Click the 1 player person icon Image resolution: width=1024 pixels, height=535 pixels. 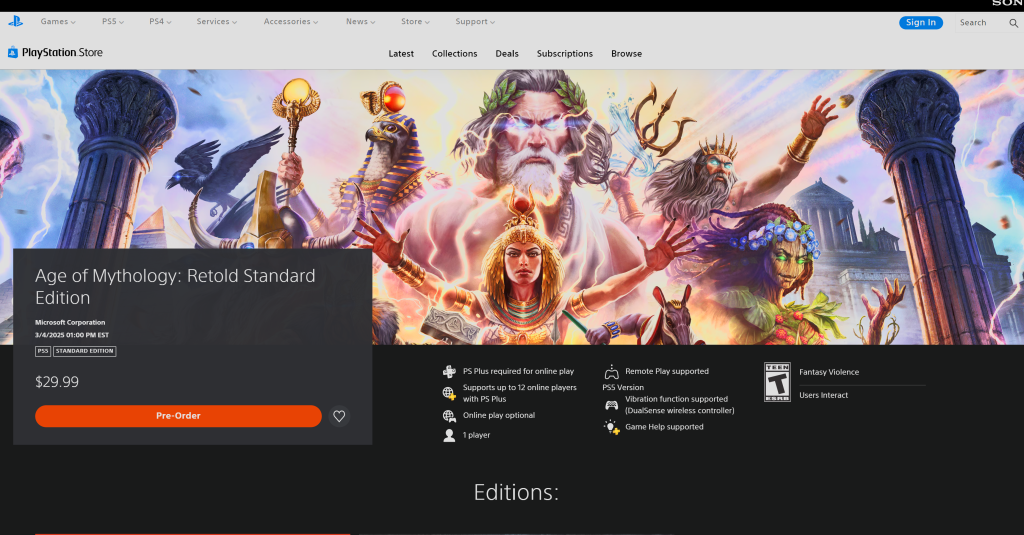pos(449,436)
